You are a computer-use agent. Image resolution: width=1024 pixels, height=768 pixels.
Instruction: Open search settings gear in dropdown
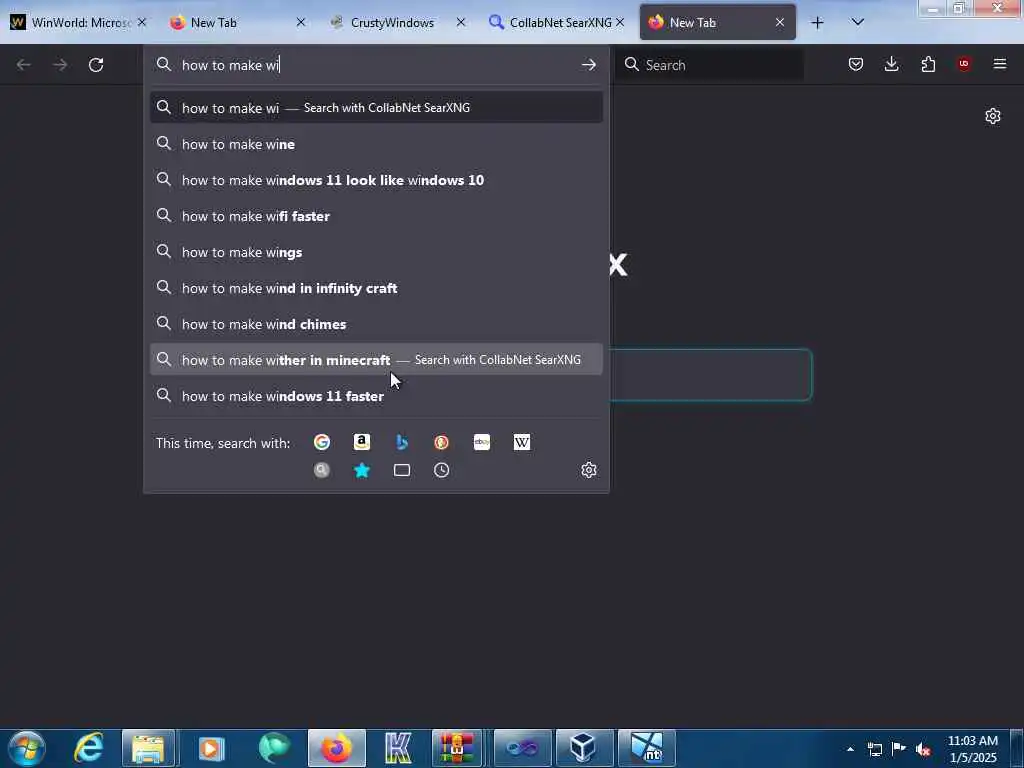click(588, 470)
